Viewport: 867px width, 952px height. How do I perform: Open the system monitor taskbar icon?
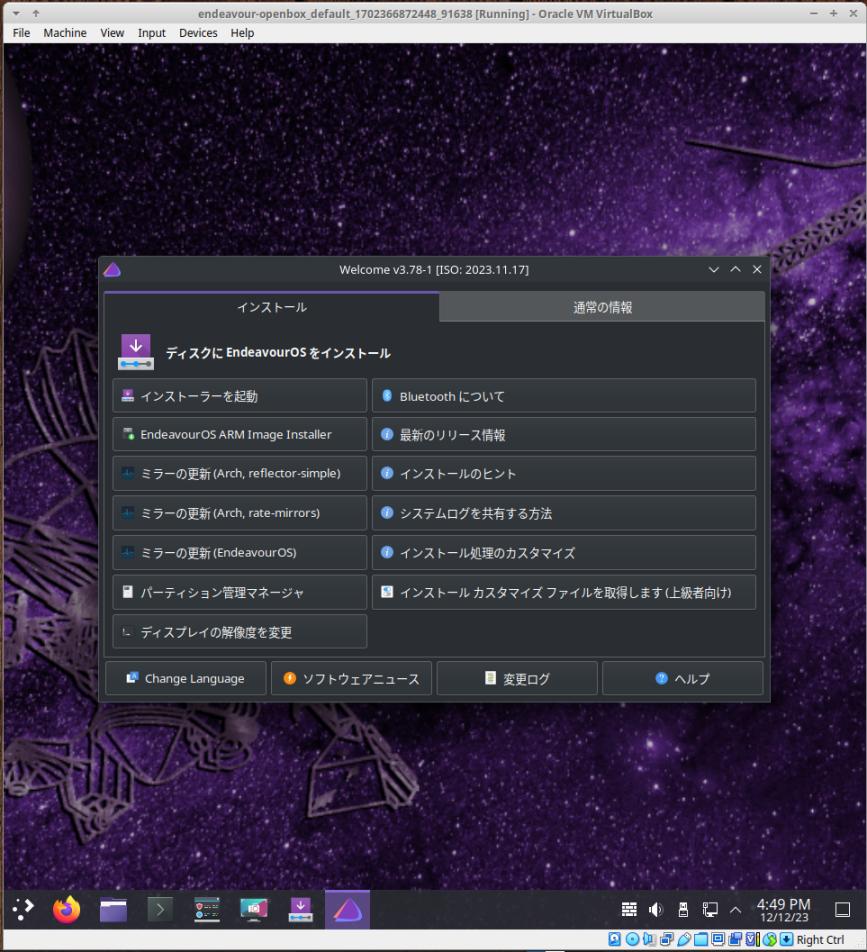pyautogui.click(x=207, y=910)
